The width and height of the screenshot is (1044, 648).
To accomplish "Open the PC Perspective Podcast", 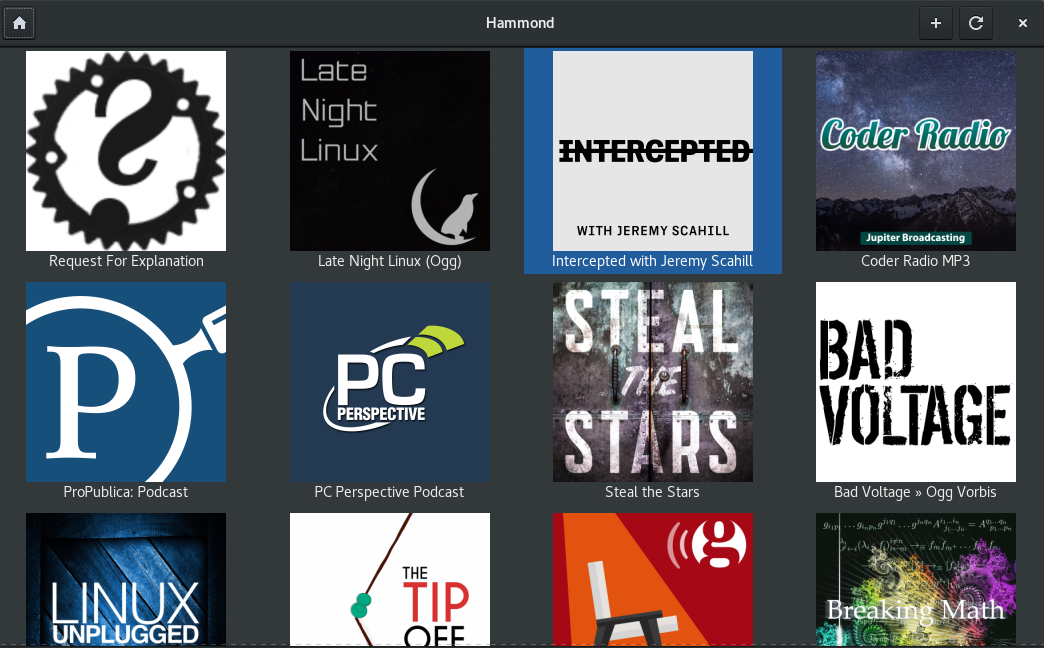I will click(389, 382).
